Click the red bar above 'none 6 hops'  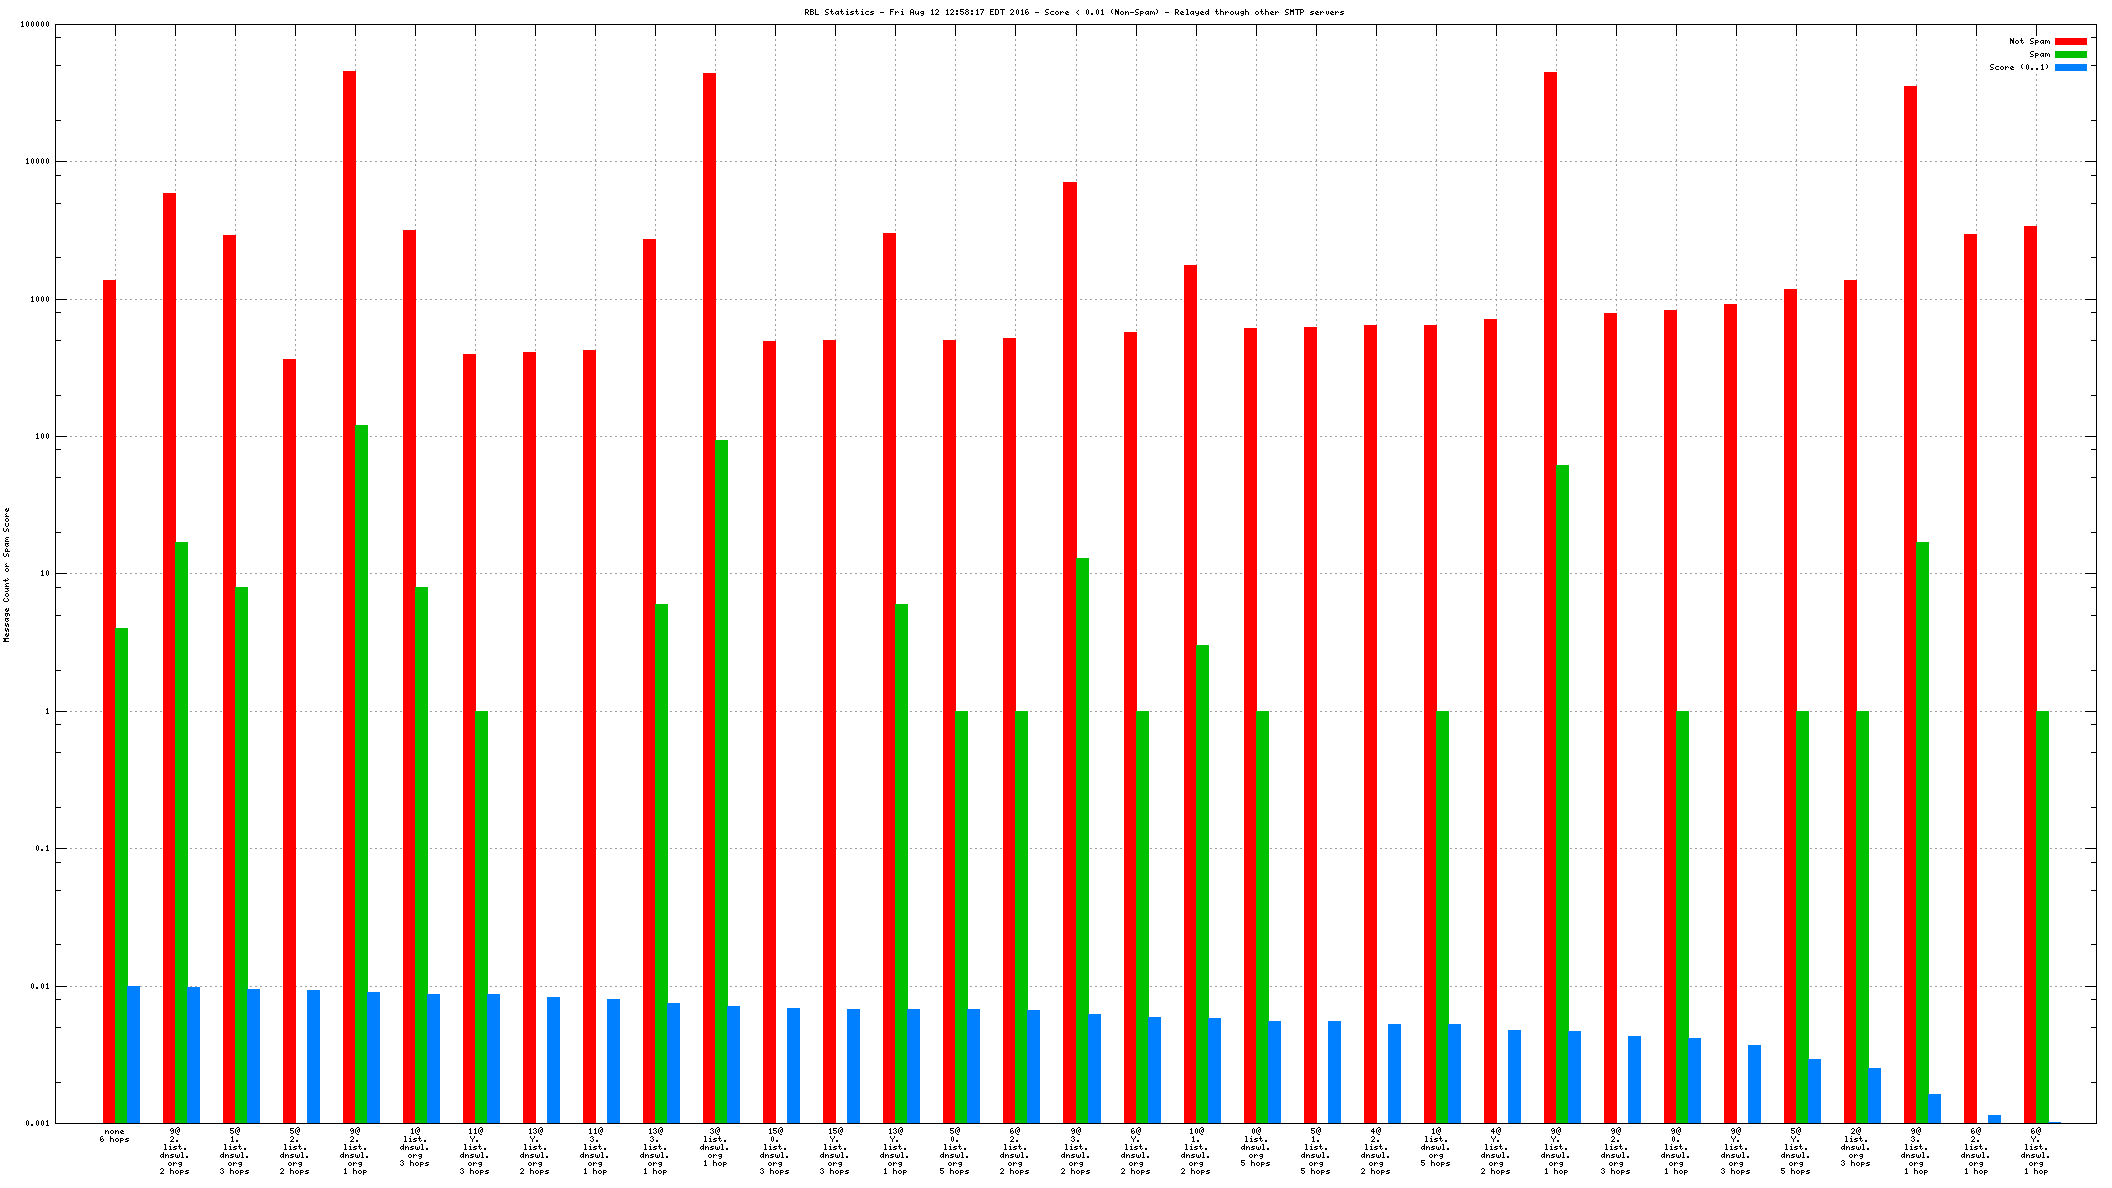(109, 700)
